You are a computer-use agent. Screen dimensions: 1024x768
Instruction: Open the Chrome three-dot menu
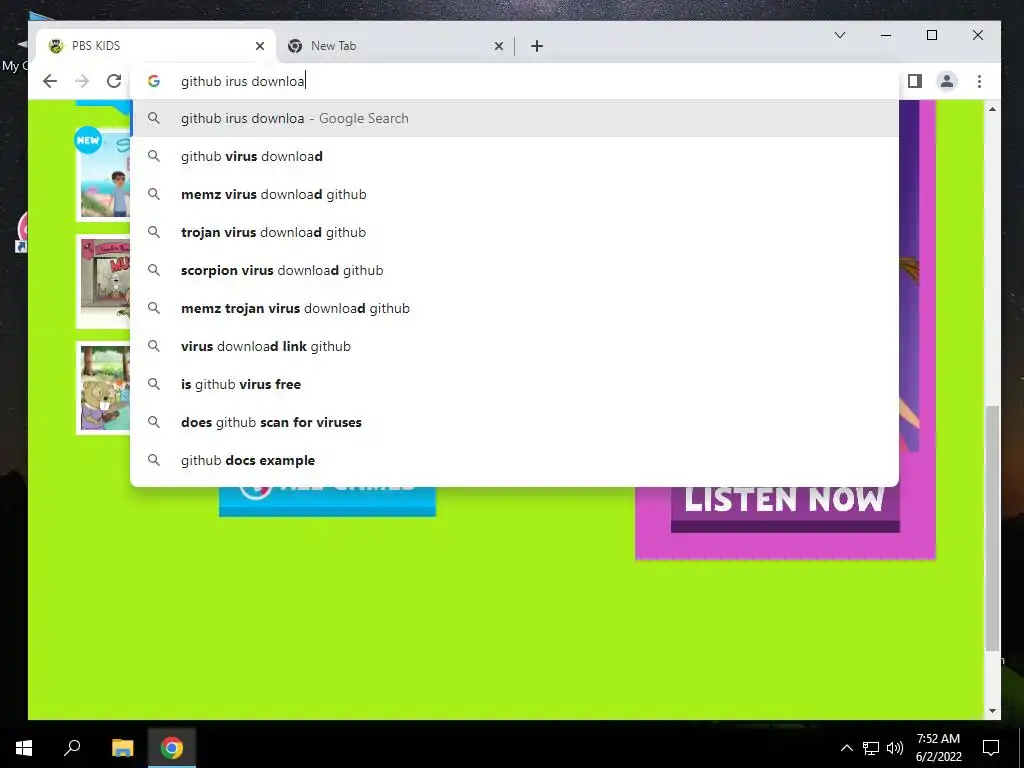(x=979, y=81)
